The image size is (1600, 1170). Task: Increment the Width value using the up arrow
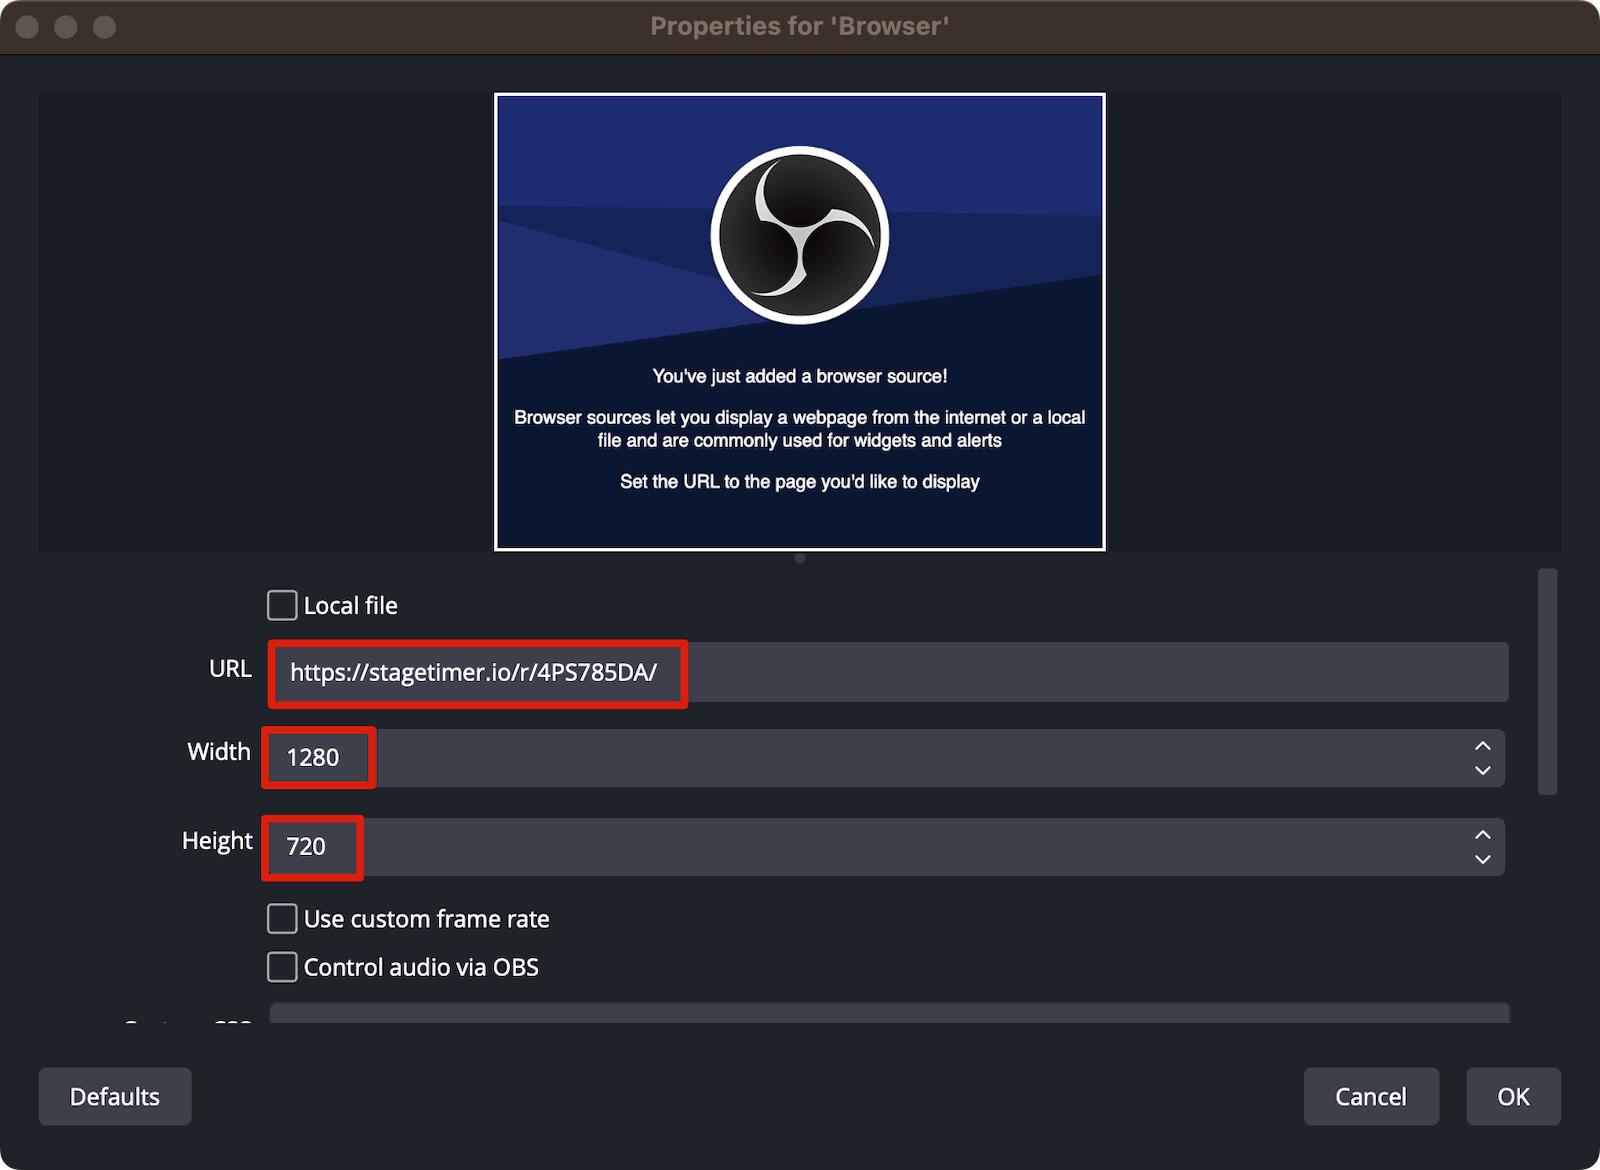click(x=1483, y=745)
